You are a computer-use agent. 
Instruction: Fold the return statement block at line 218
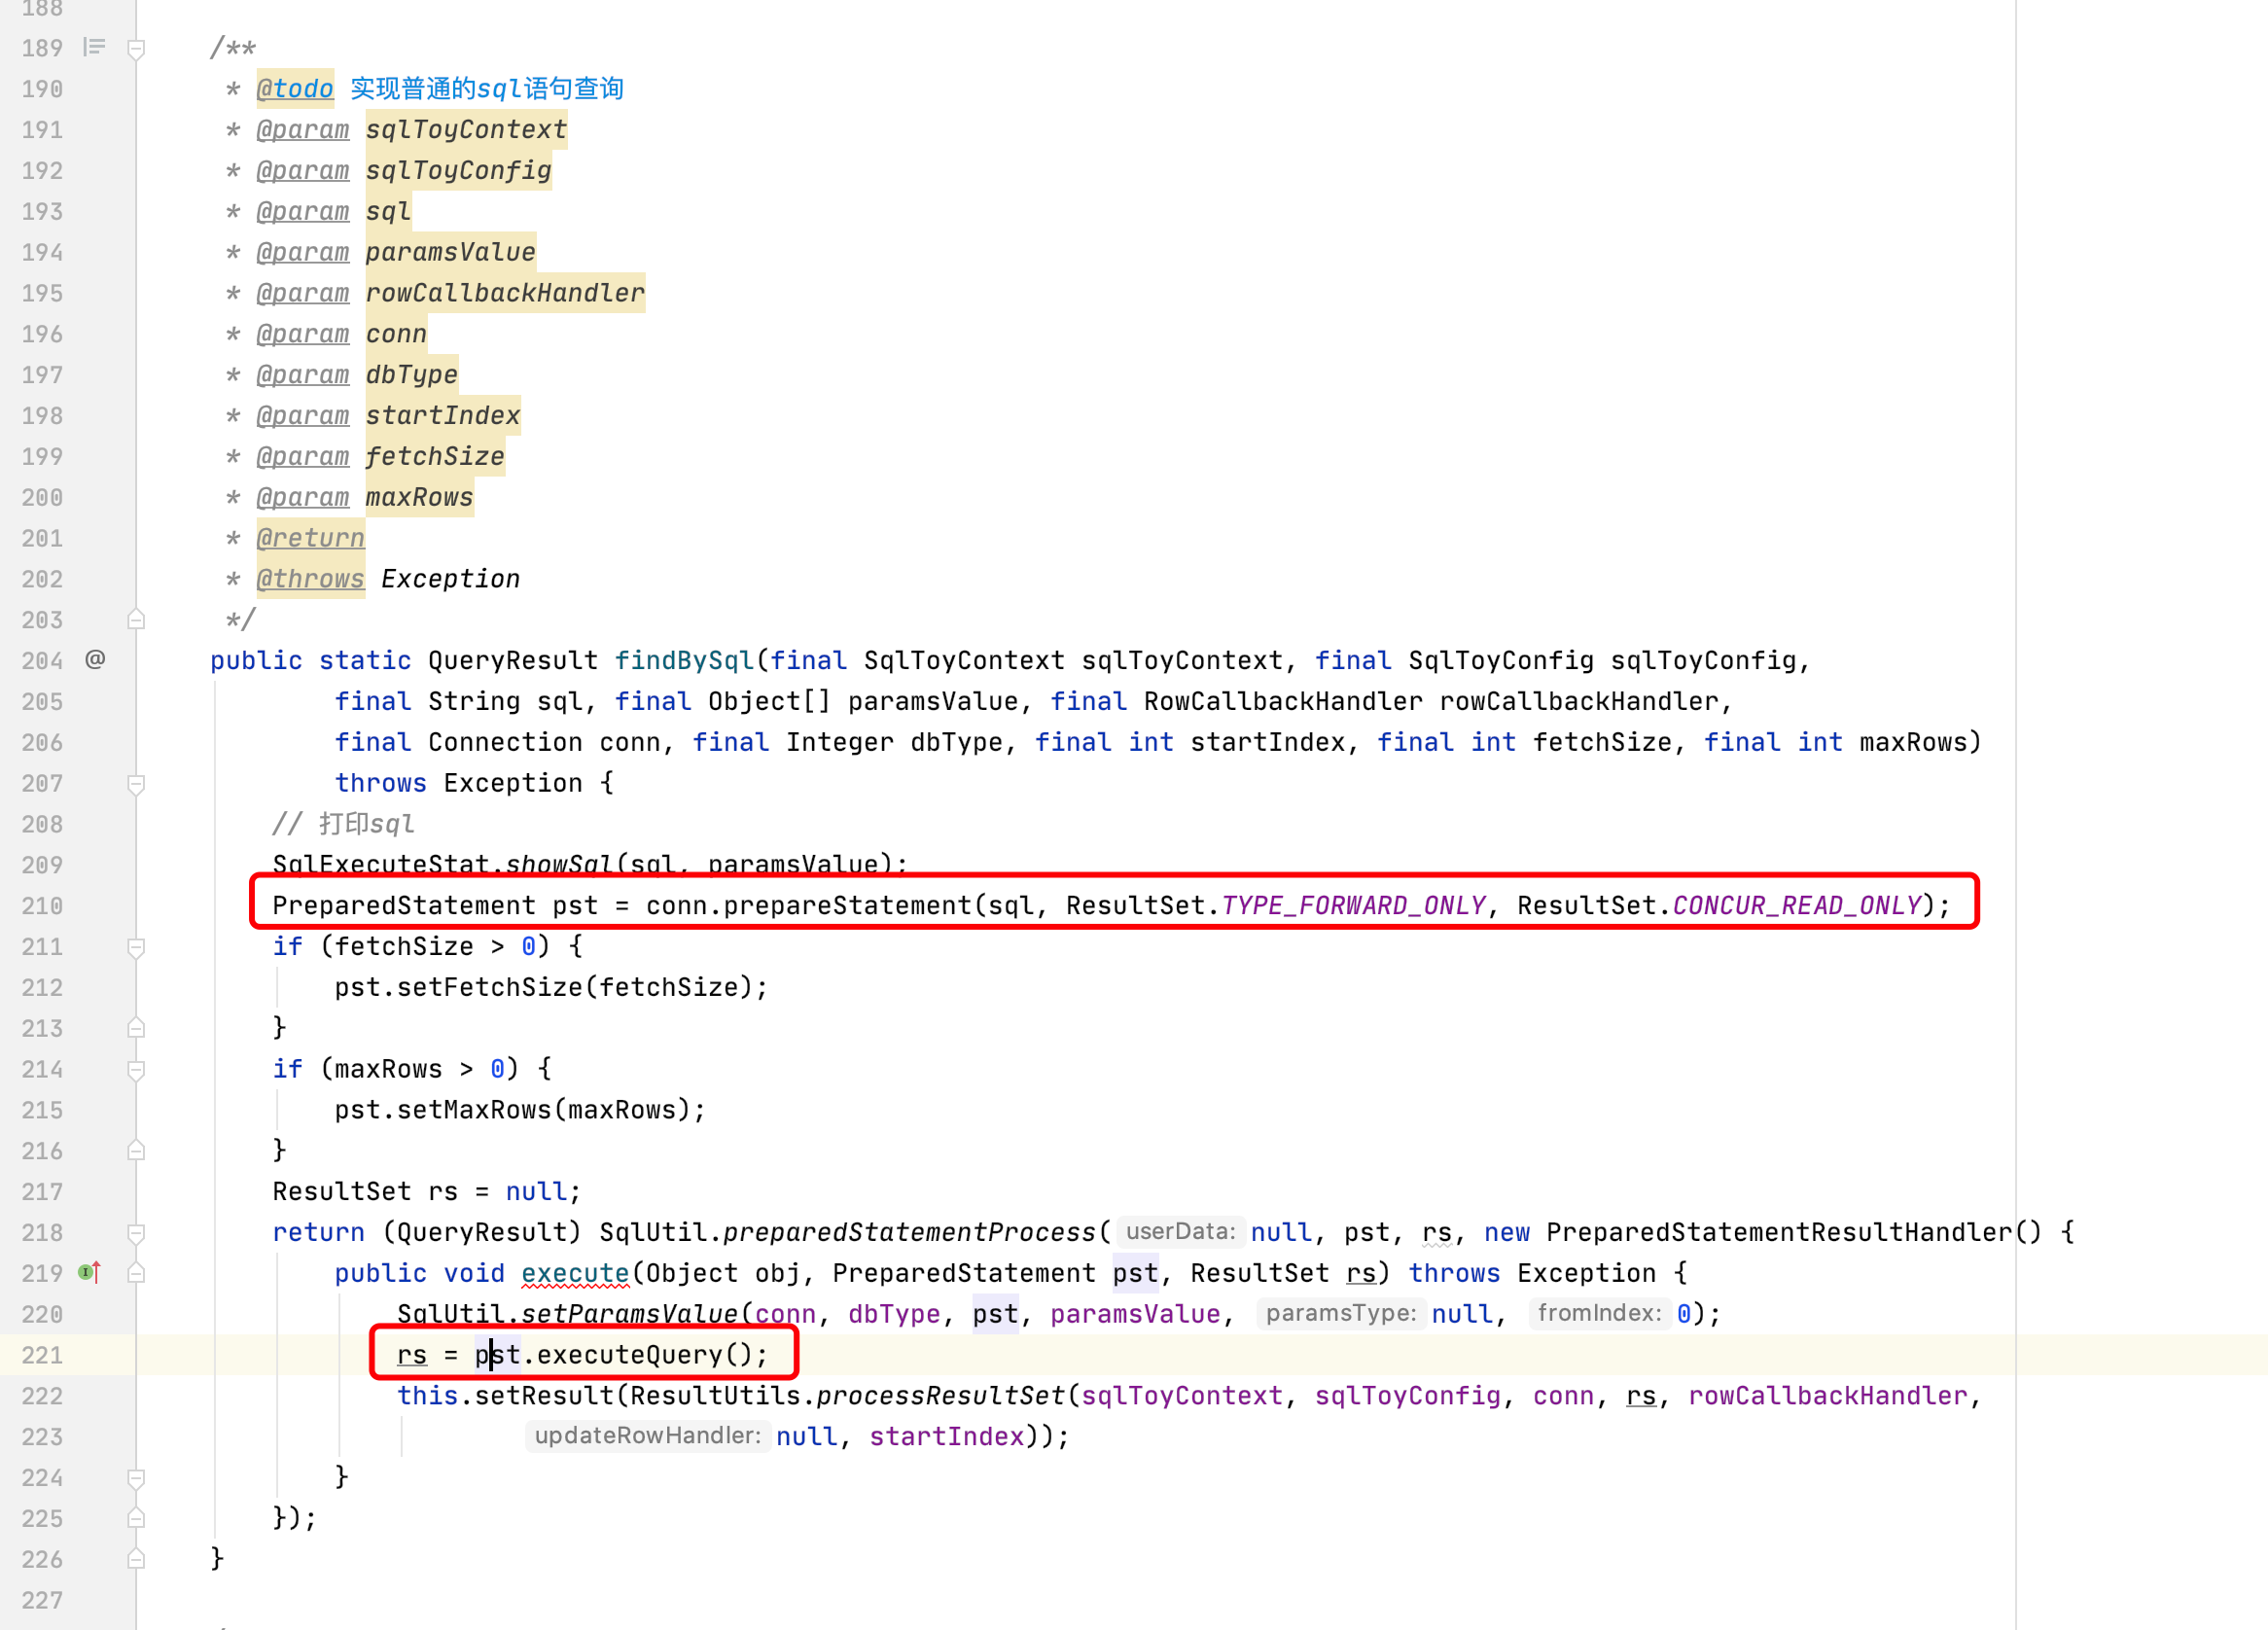137,1232
